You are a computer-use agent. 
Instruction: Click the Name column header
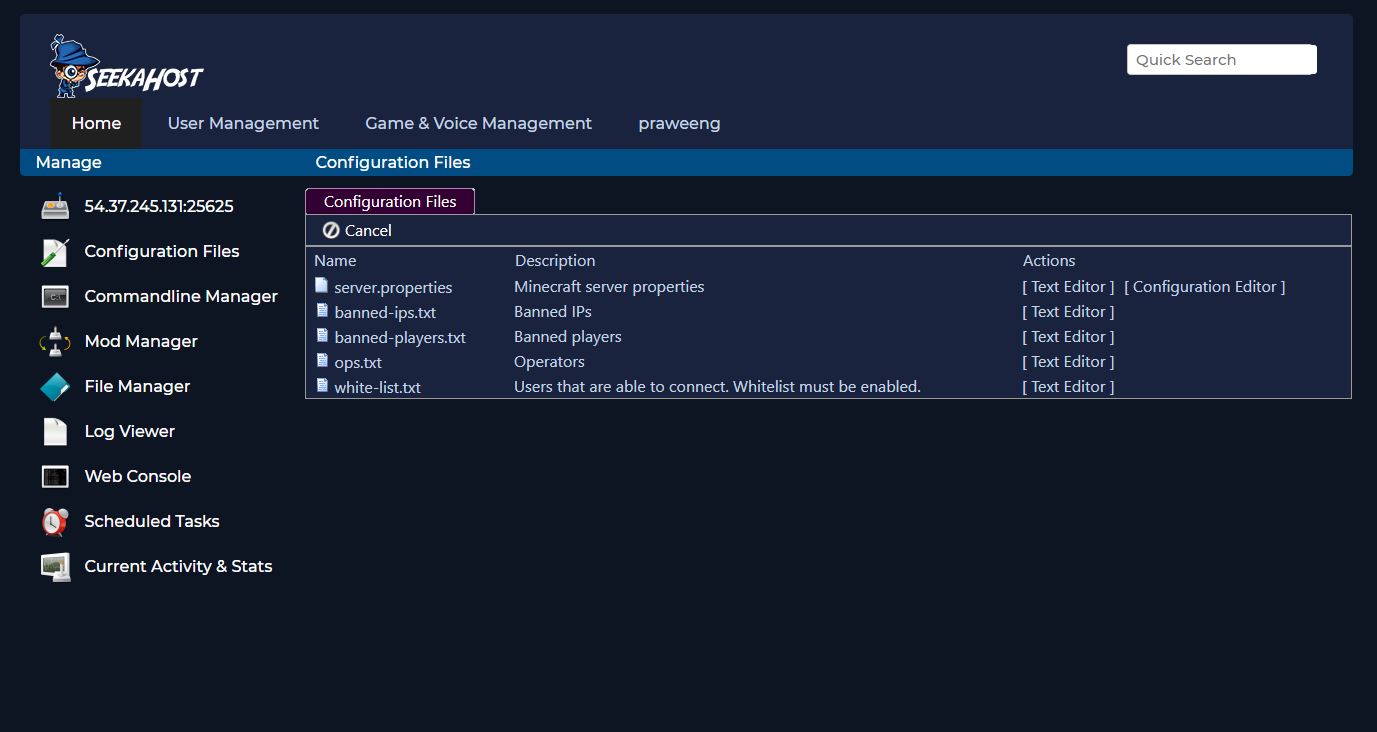335,261
